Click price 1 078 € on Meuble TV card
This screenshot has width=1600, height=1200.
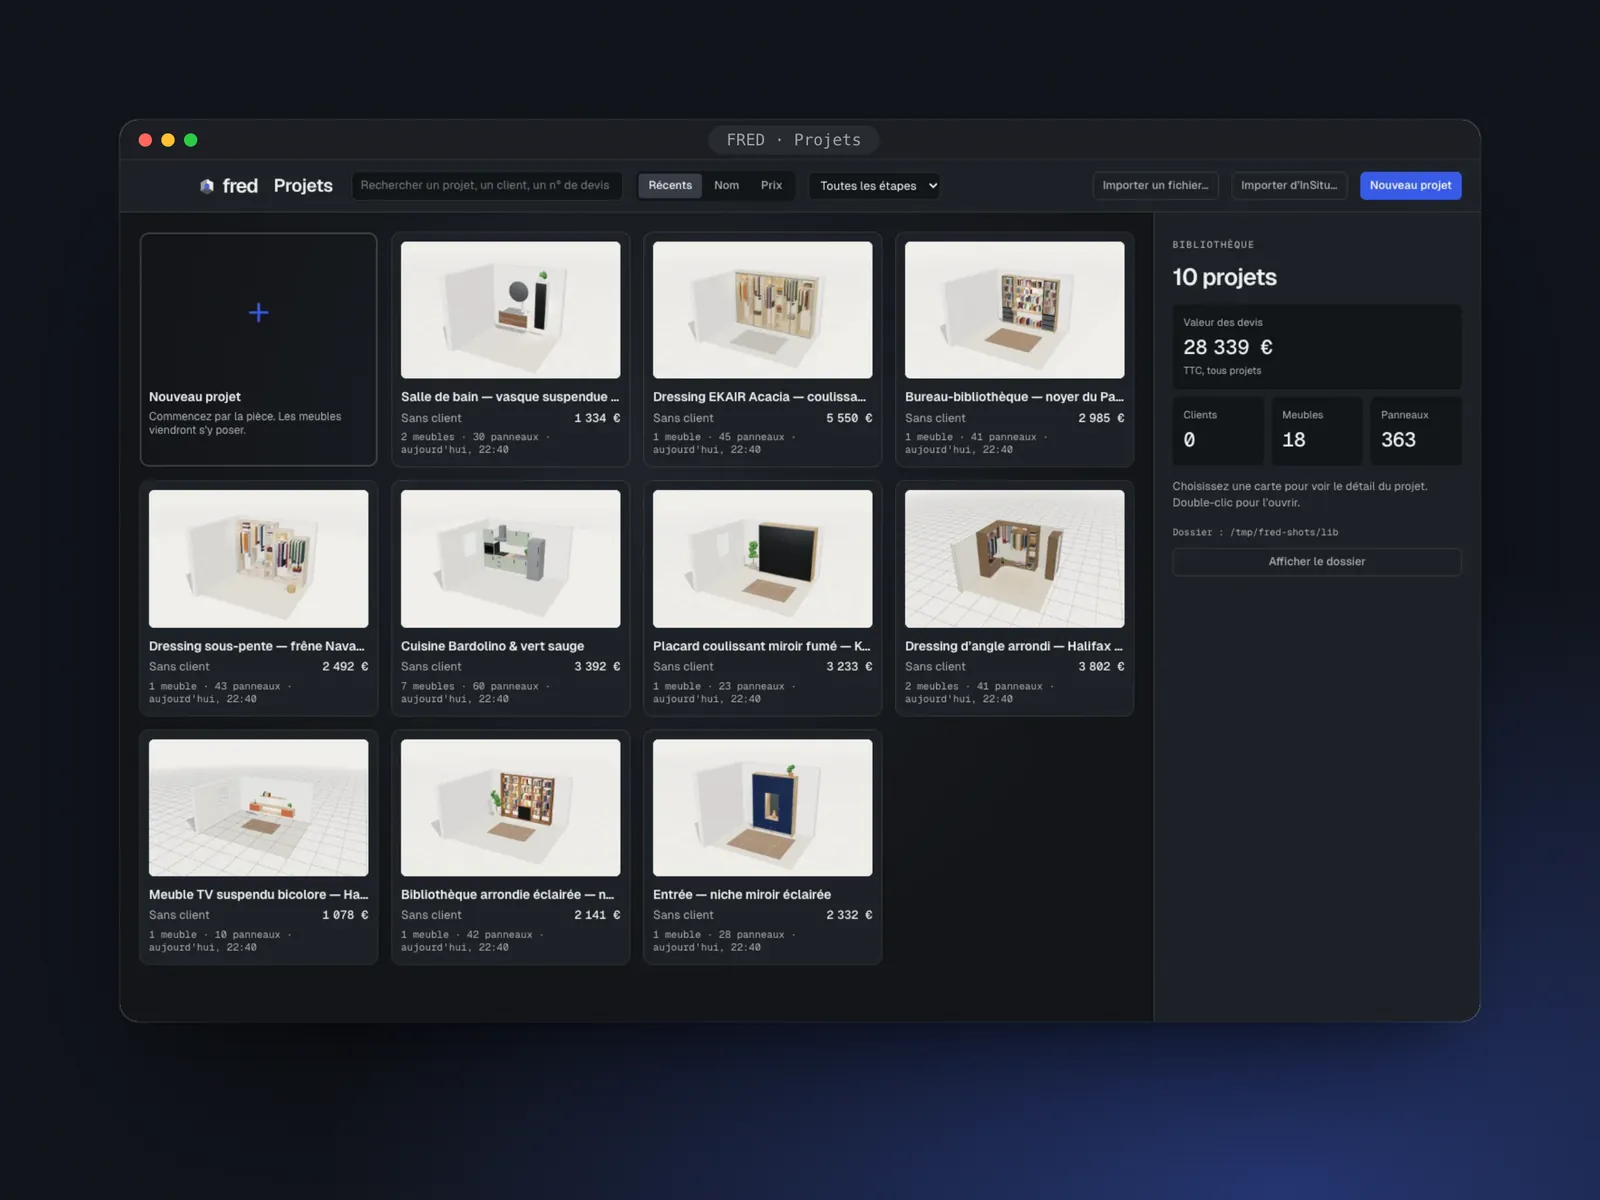click(345, 915)
